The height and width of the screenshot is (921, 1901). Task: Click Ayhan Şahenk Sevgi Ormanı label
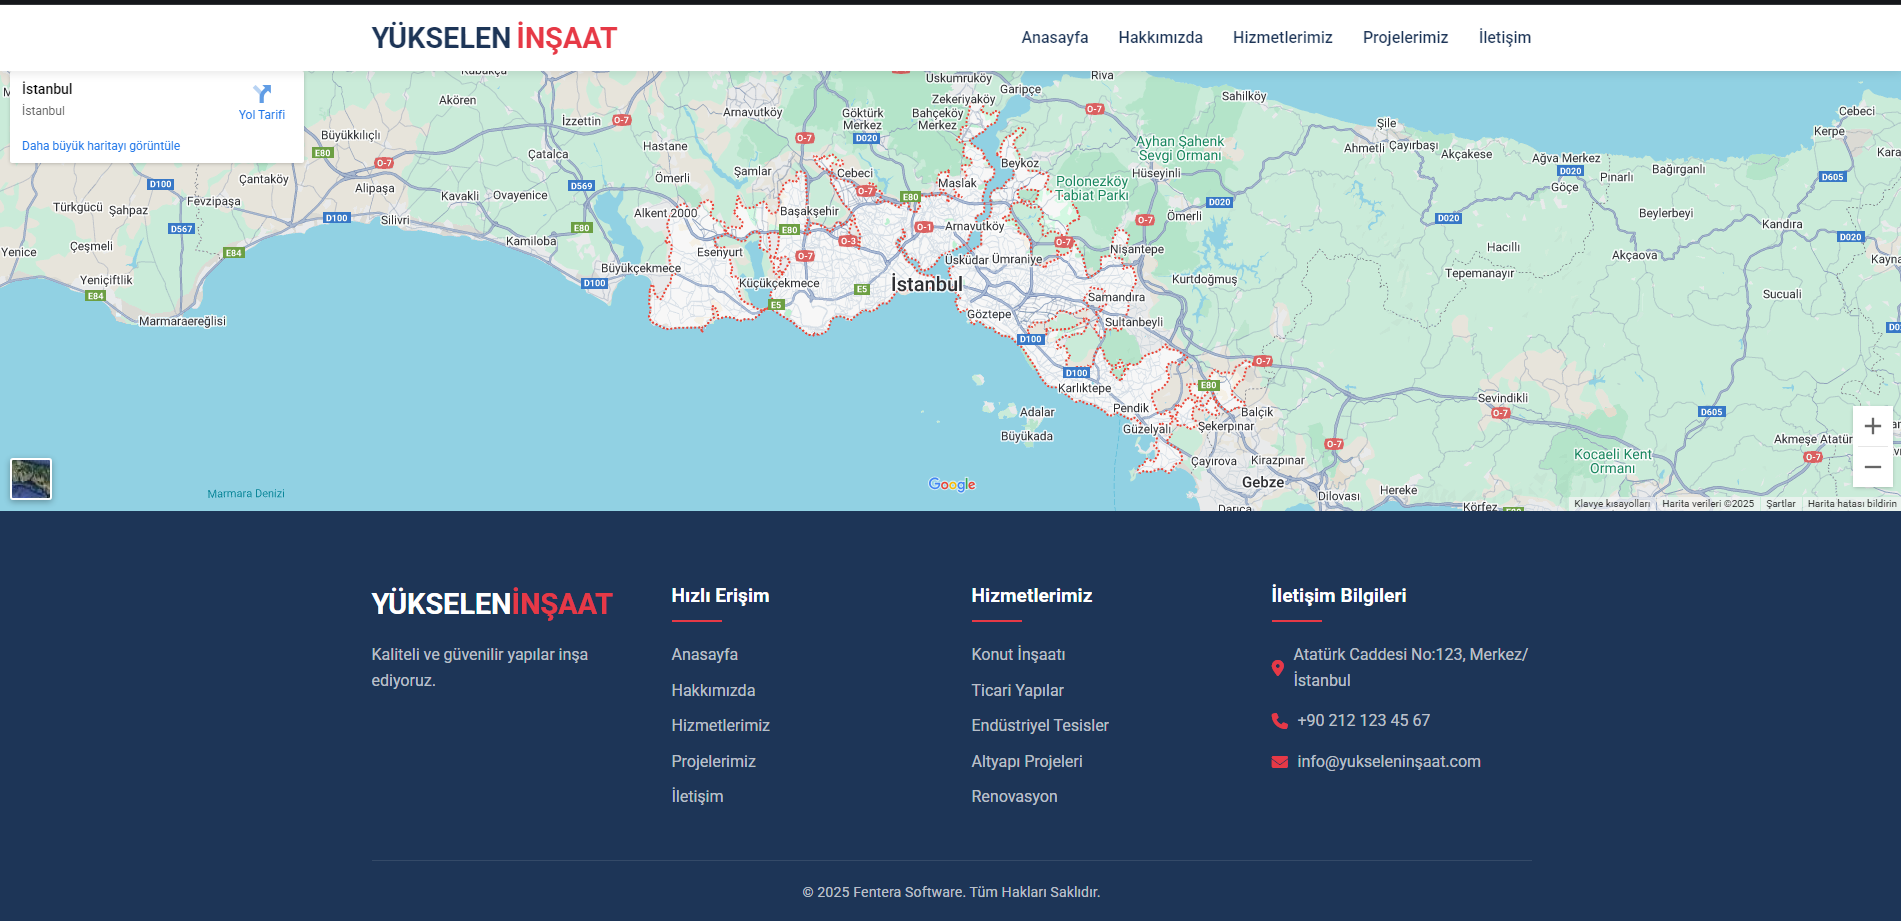tap(1180, 148)
